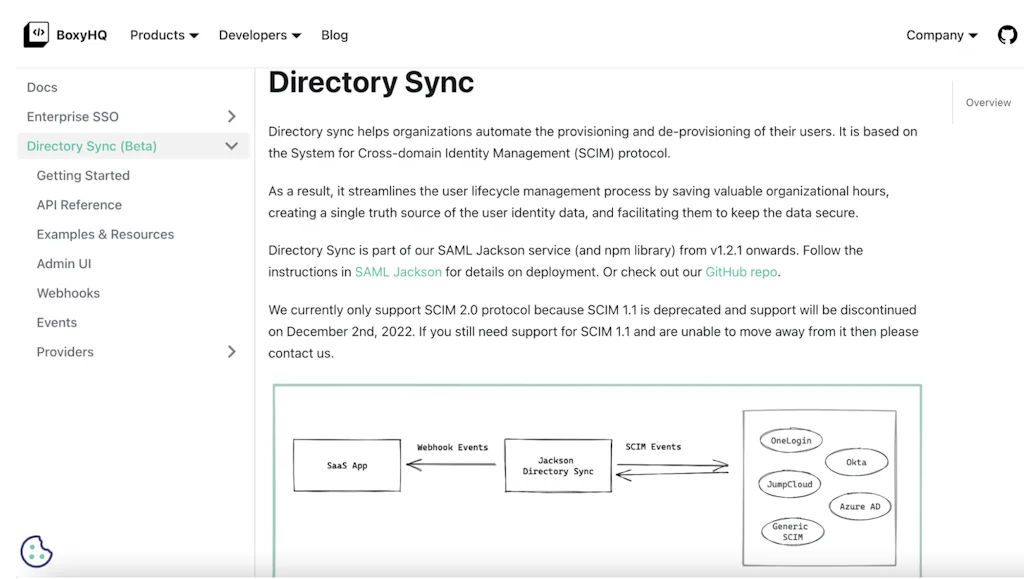Open the Webhooks documentation

pyautogui.click(x=68, y=292)
